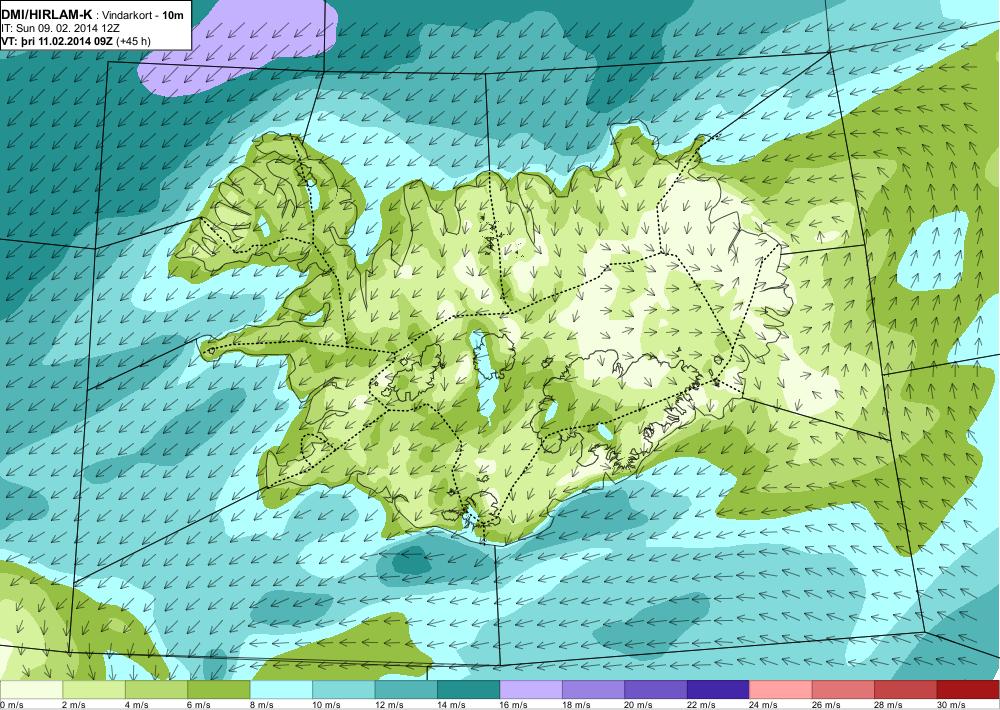The image size is (1000, 710).
Task: Click the '20 m/s' legend label
Action: click(639, 705)
